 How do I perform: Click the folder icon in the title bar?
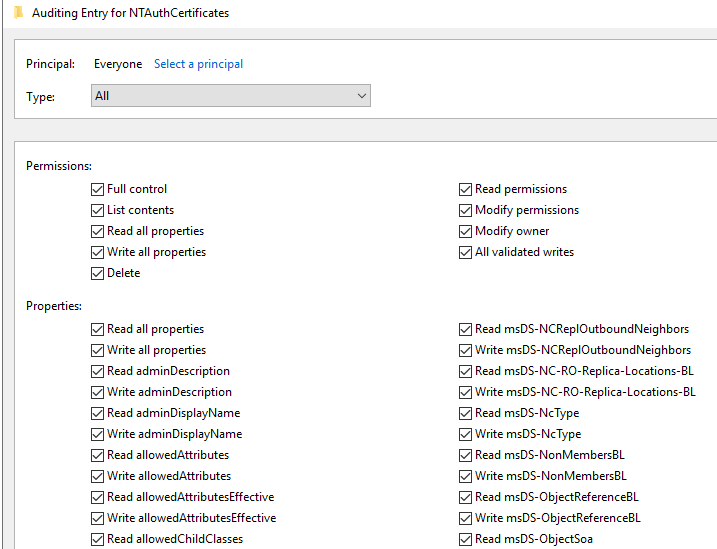18,13
